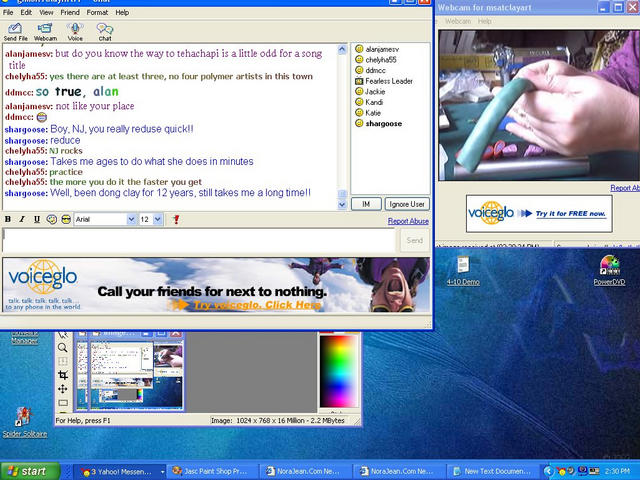Click the red exclamation buzz icon
Image resolution: width=640 pixels, height=480 pixels.
pos(176,220)
